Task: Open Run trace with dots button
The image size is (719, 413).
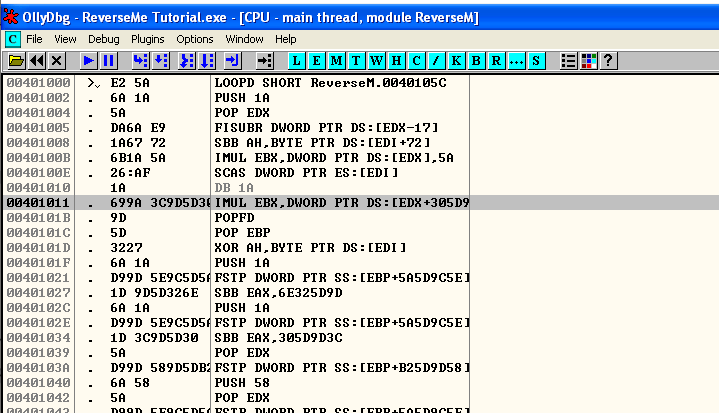Action: [516, 61]
